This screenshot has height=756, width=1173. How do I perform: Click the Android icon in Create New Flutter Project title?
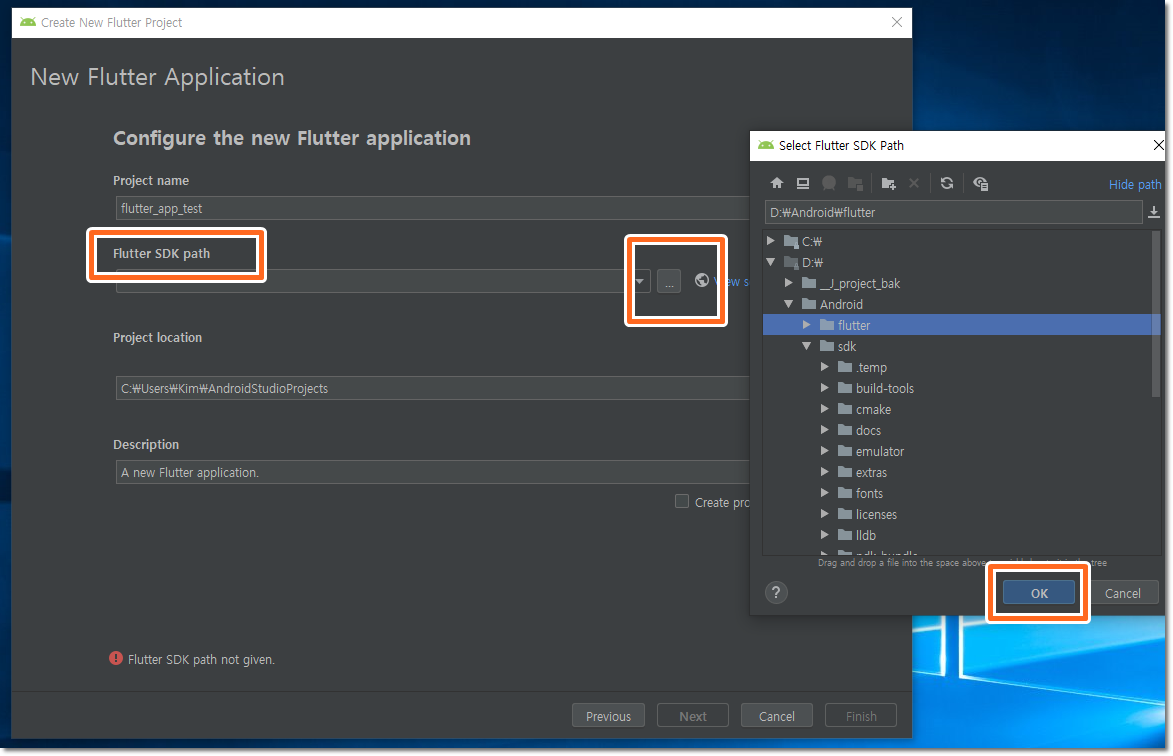[x=28, y=22]
